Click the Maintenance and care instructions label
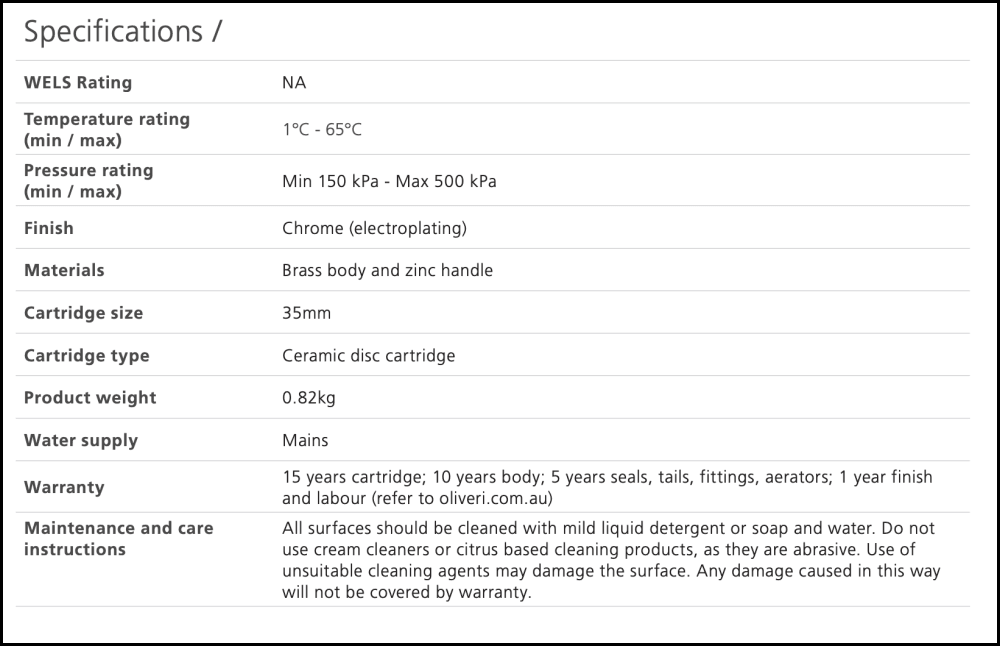The image size is (1000, 646). click(118, 538)
